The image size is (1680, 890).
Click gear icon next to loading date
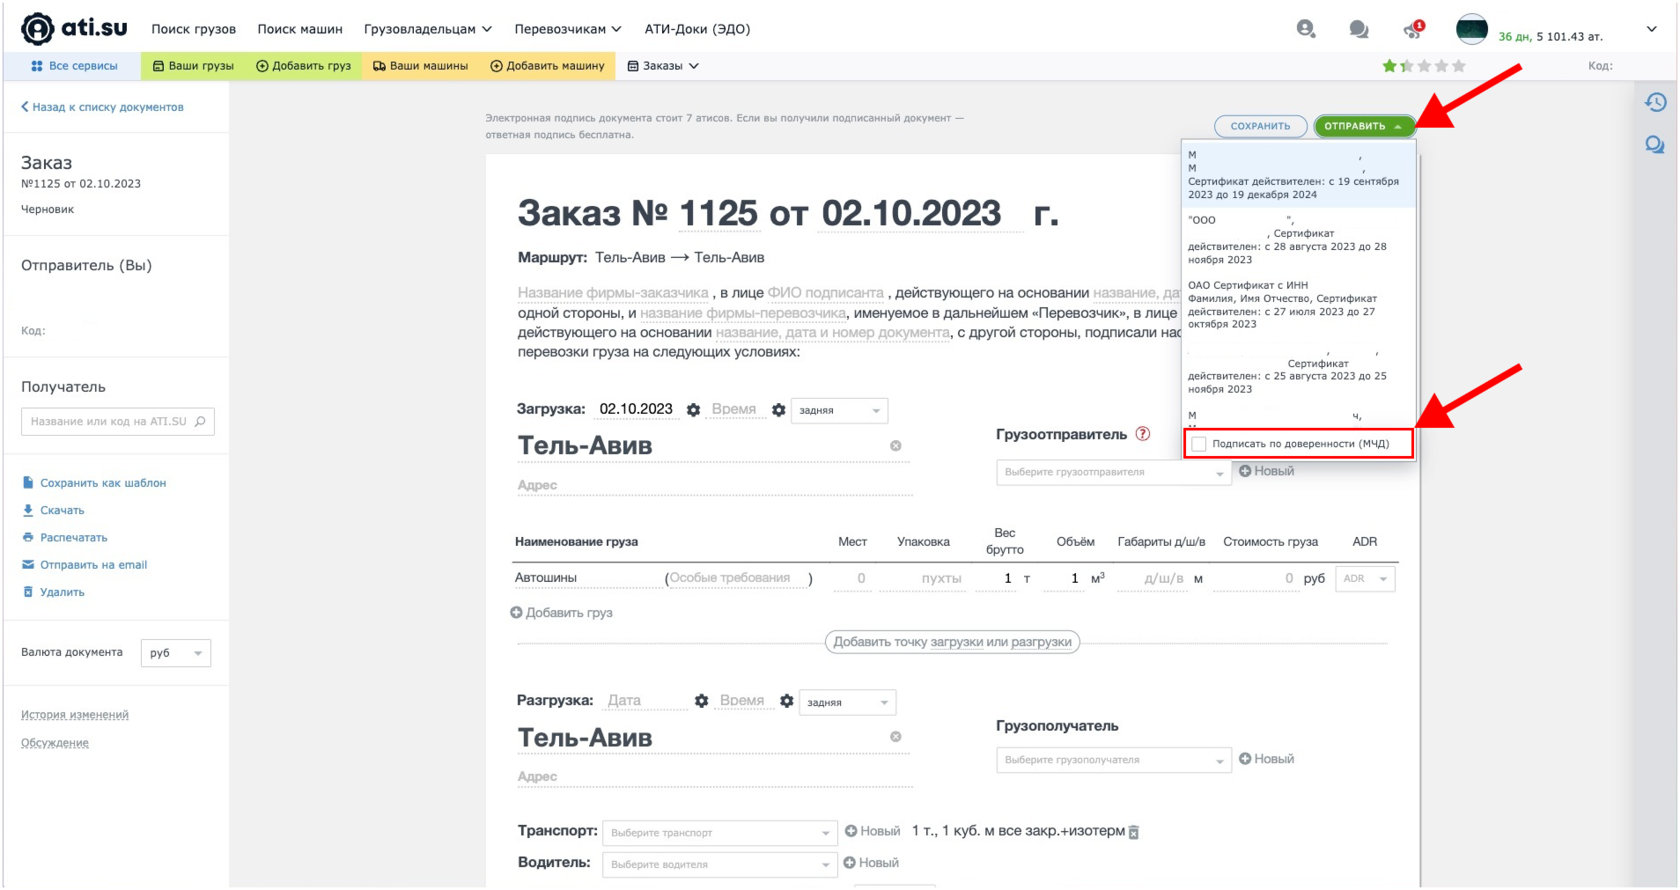(x=693, y=410)
